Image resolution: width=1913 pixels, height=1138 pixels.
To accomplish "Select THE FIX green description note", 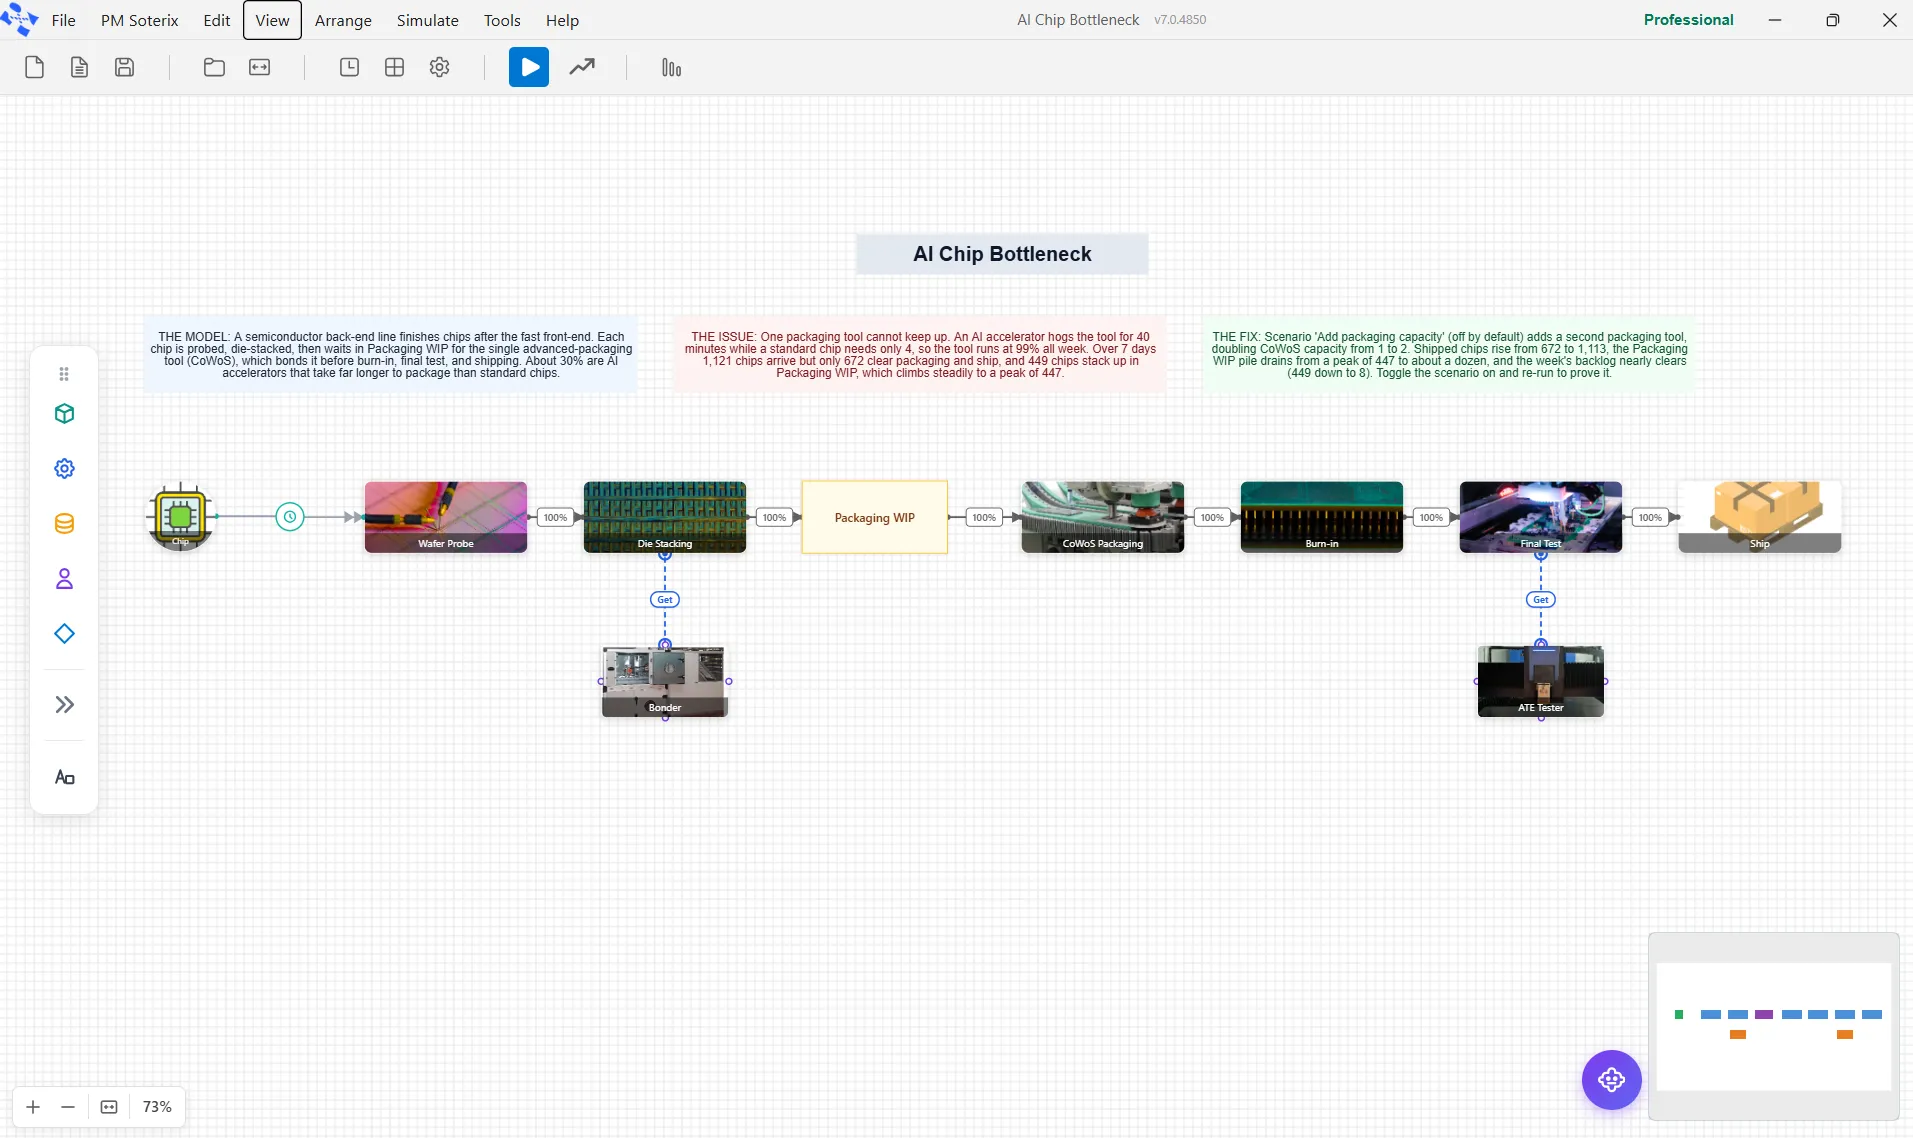I will (1449, 355).
